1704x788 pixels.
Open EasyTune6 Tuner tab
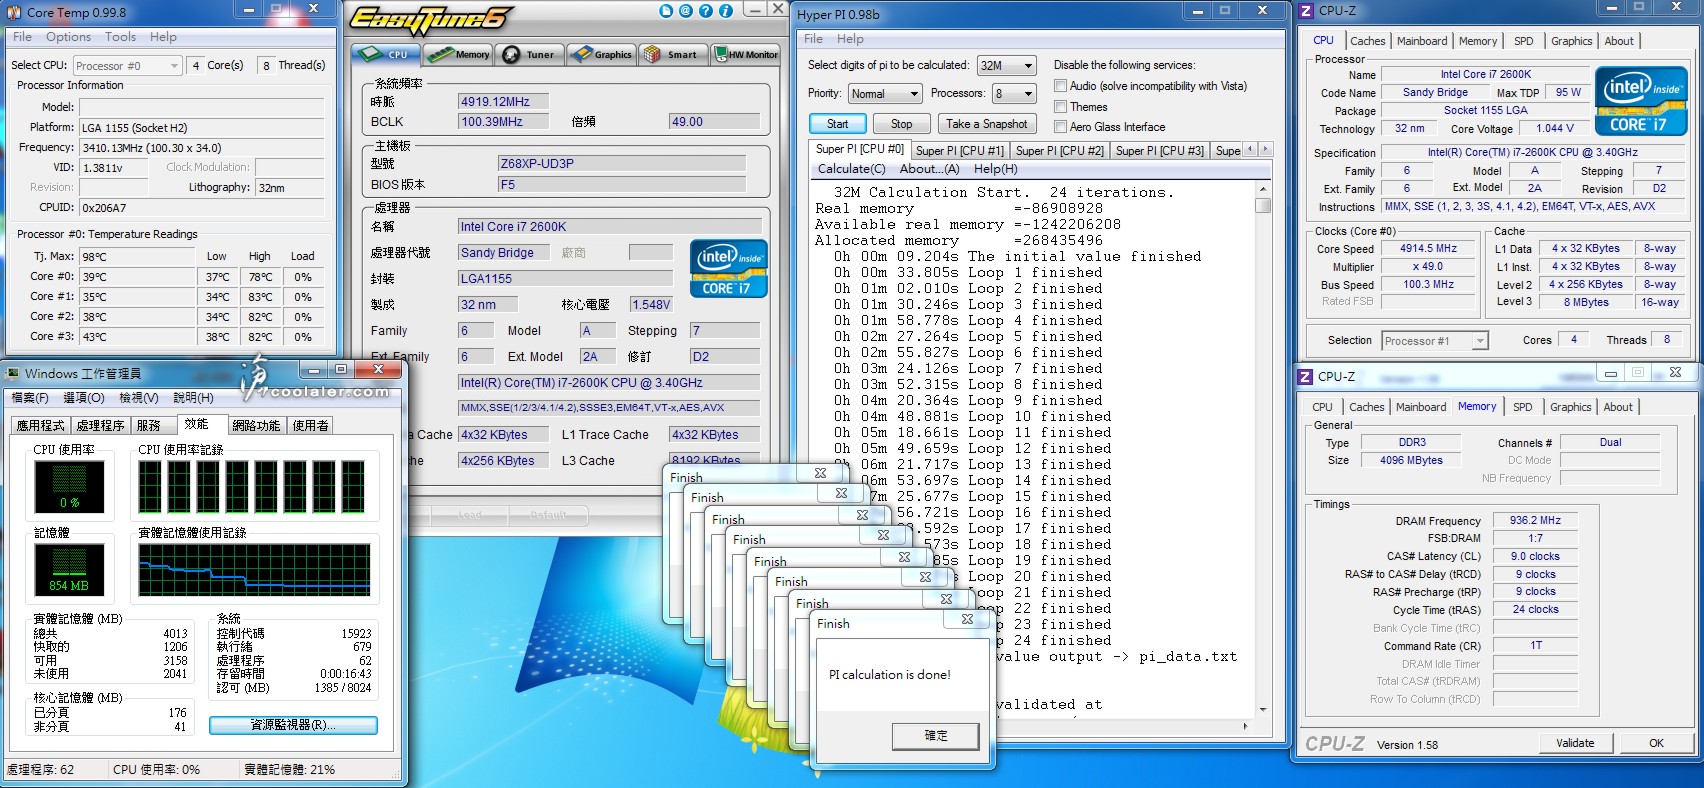(531, 54)
